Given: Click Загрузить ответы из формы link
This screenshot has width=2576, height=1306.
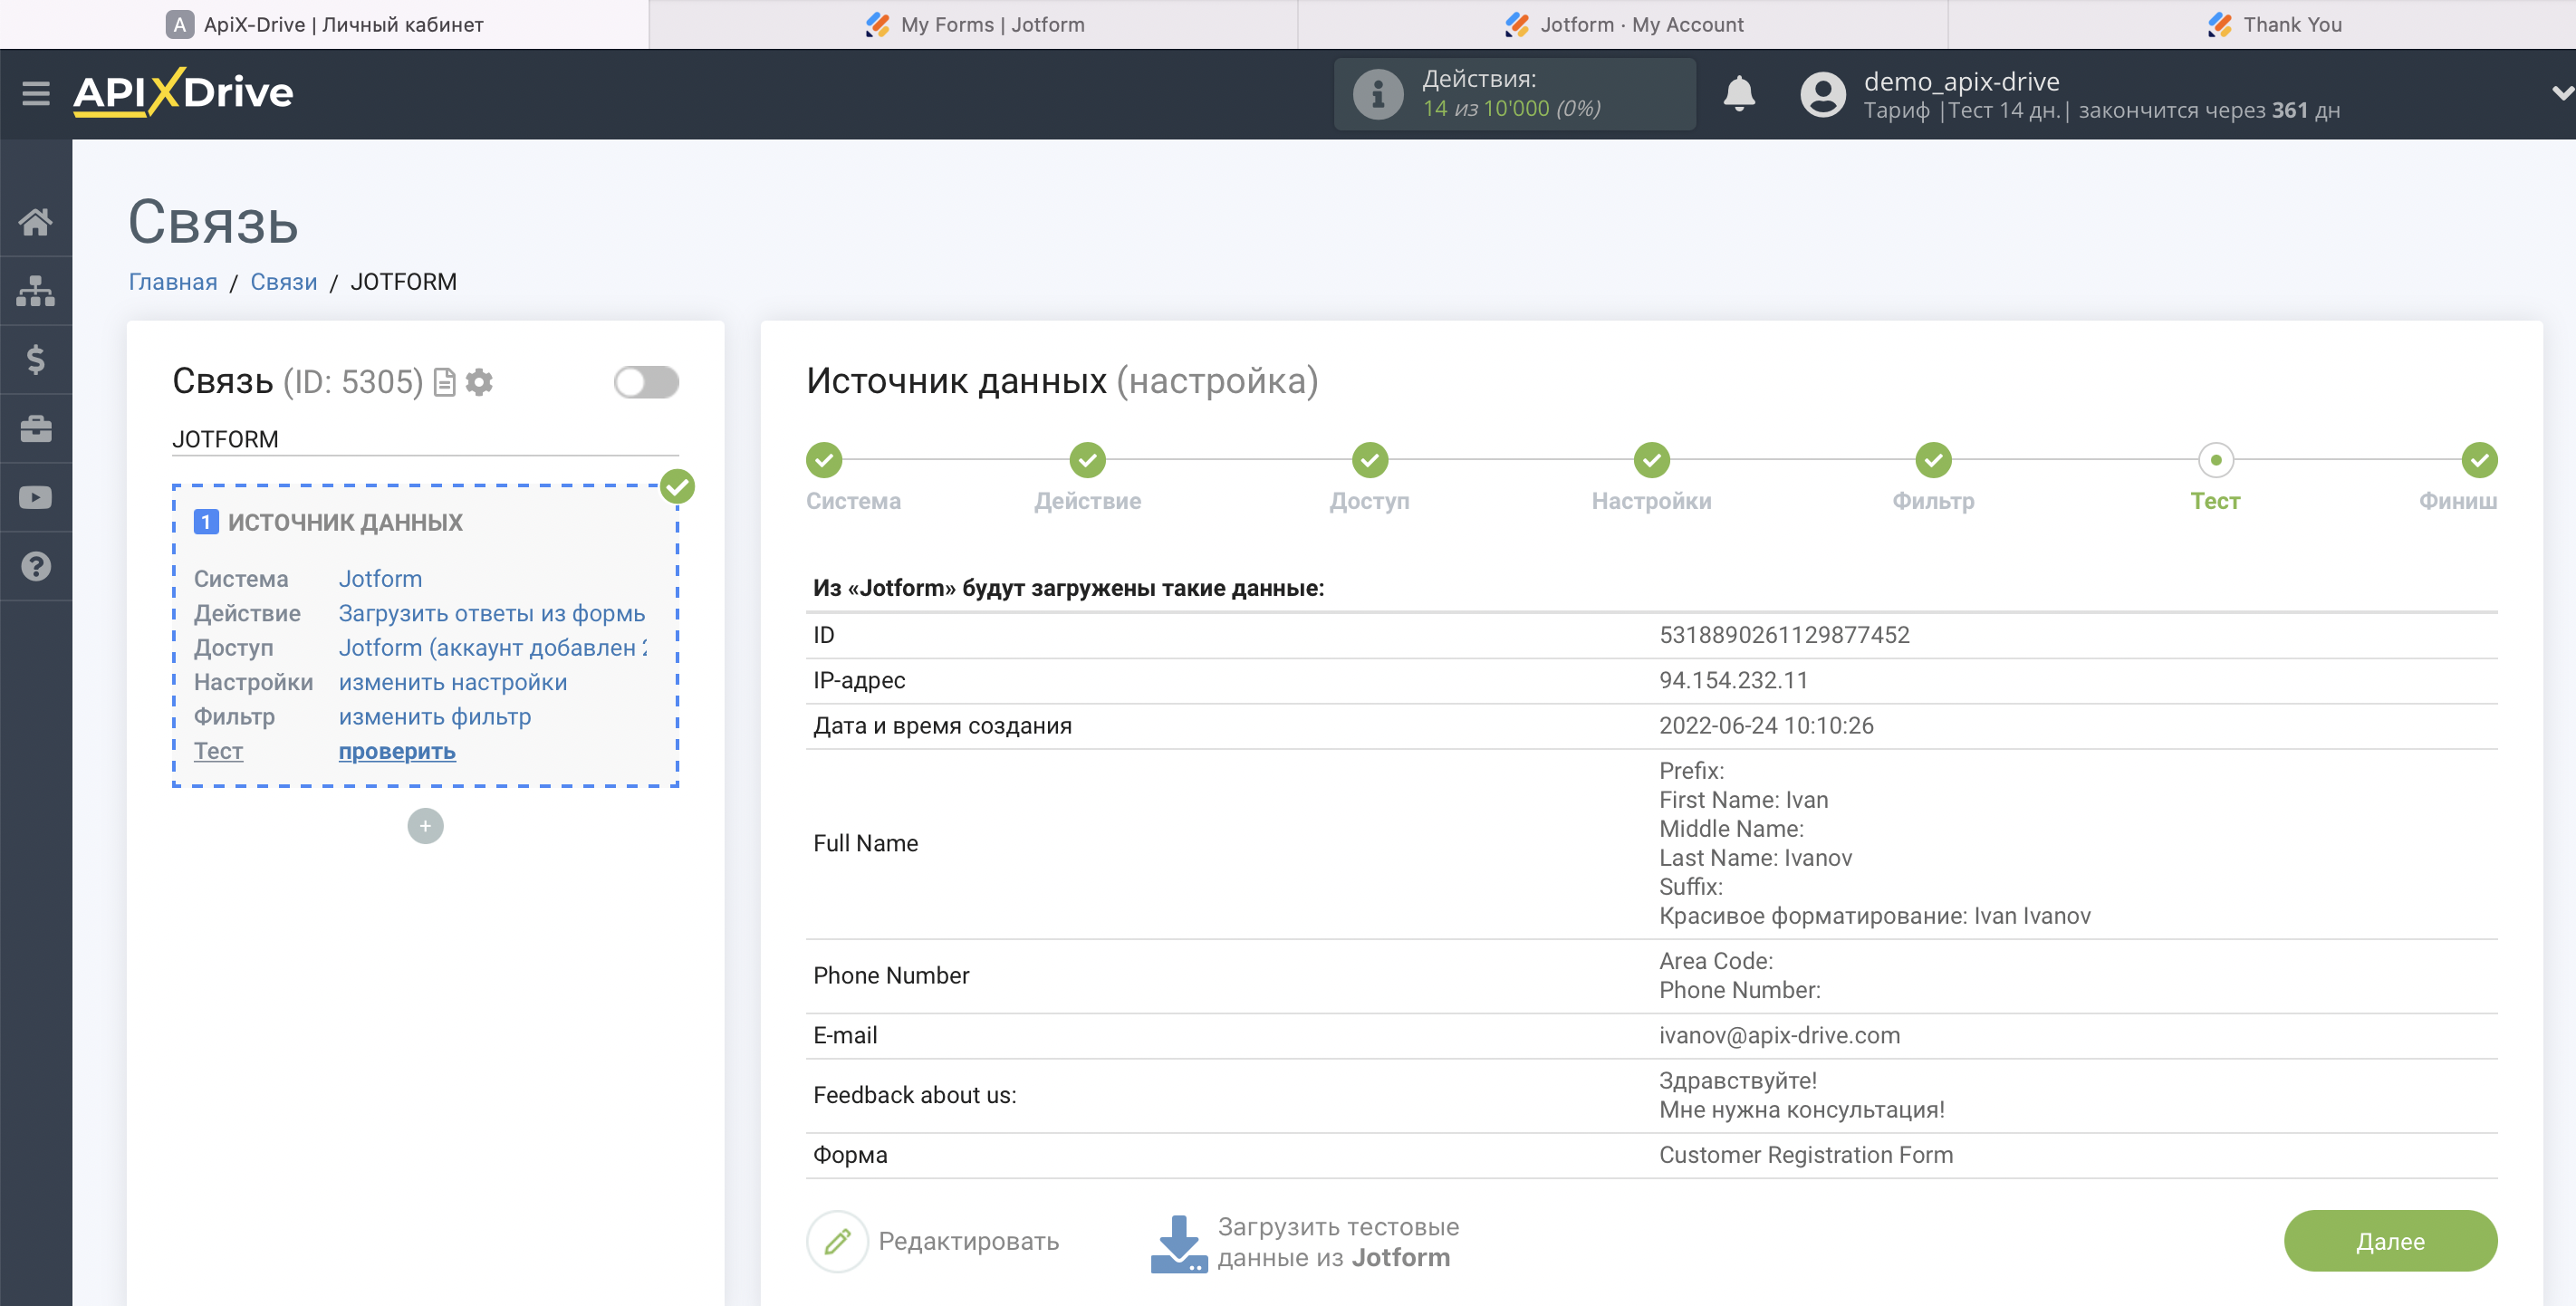Looking at the screenshot, I should 492,613.
